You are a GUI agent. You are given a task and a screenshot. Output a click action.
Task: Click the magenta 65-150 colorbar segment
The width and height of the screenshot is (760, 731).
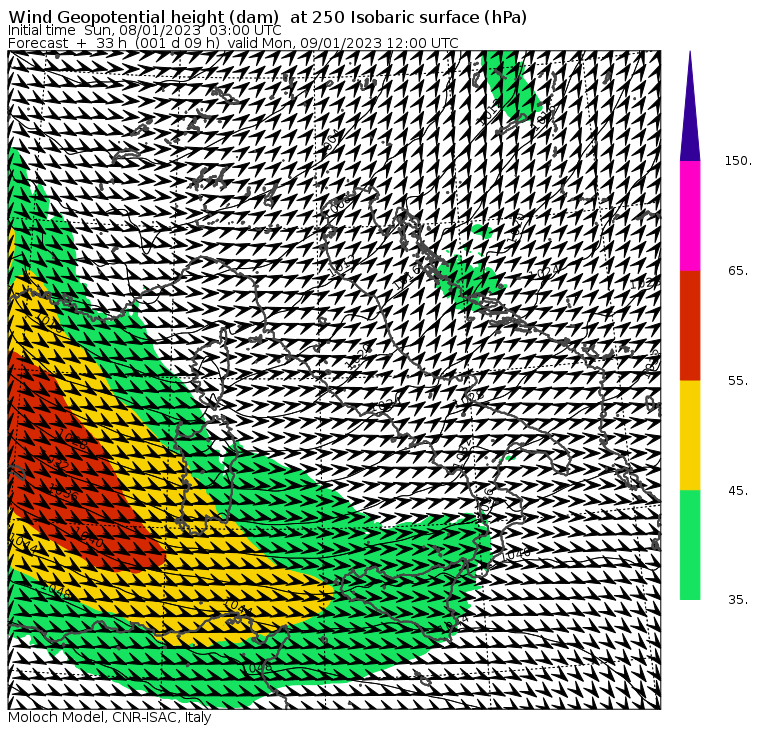tap(690, 216)
